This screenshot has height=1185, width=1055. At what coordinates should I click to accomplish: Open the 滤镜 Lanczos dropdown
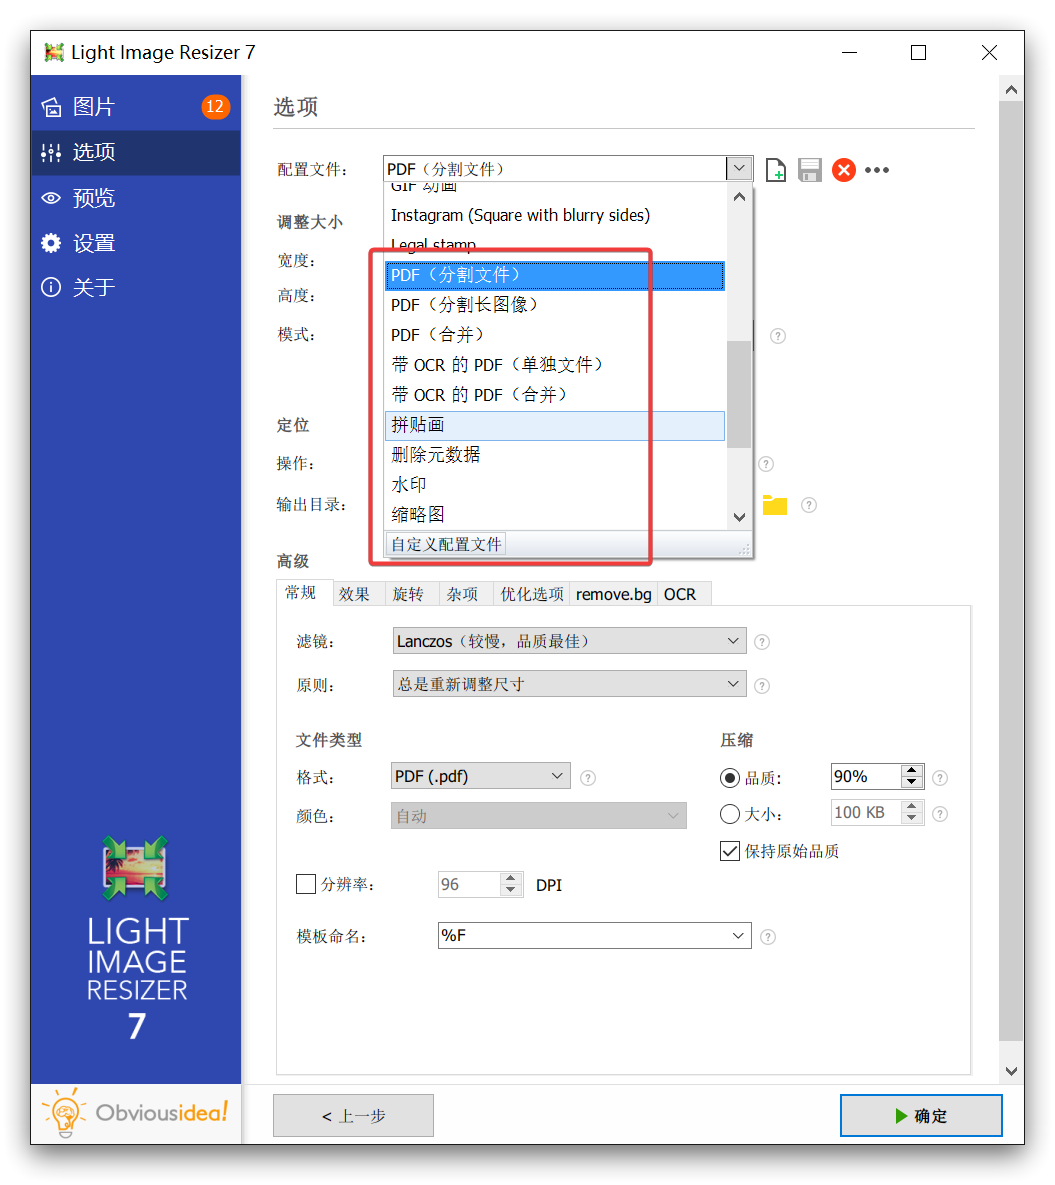(x=570, y=642)
